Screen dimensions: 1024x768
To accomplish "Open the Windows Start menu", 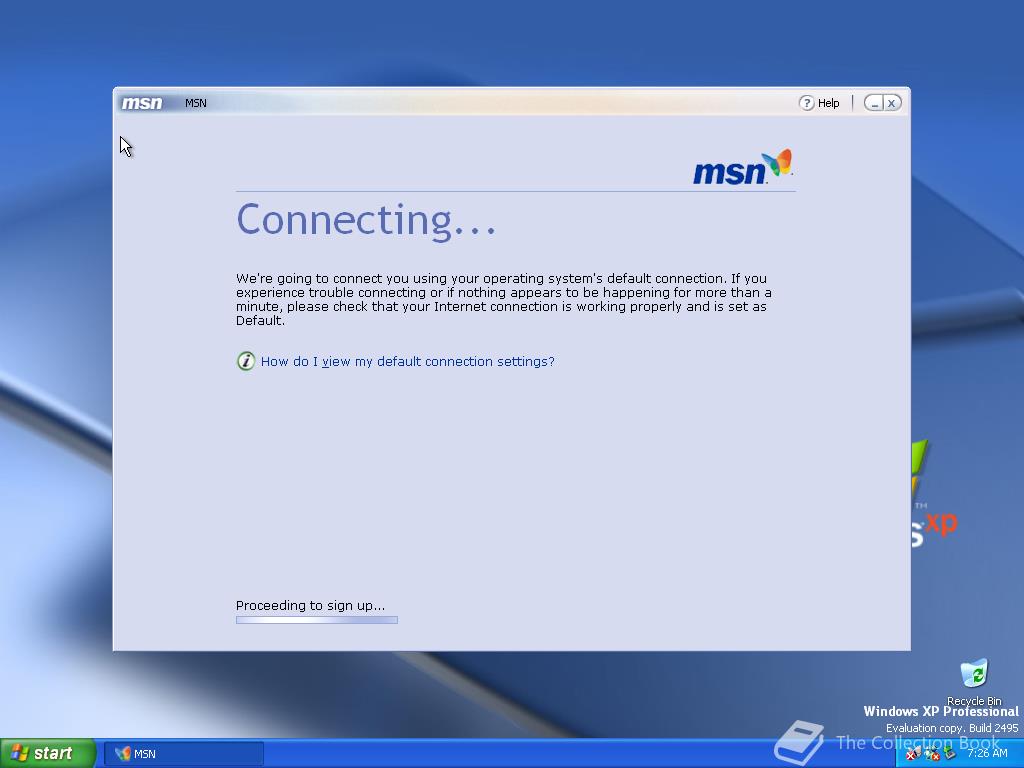I will pos(48,753).
